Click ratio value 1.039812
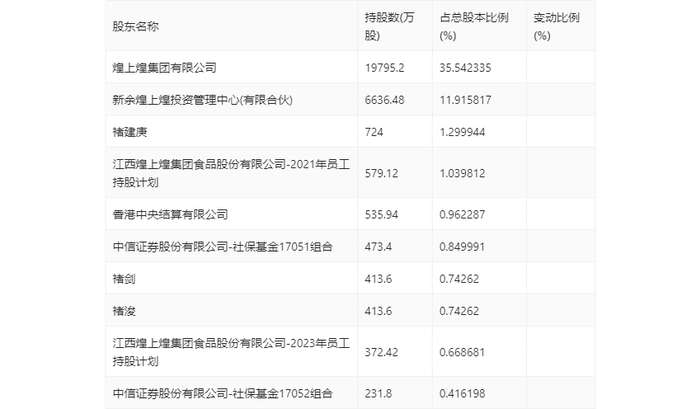This screenshot has height=409, width=700. pos(462,173)
